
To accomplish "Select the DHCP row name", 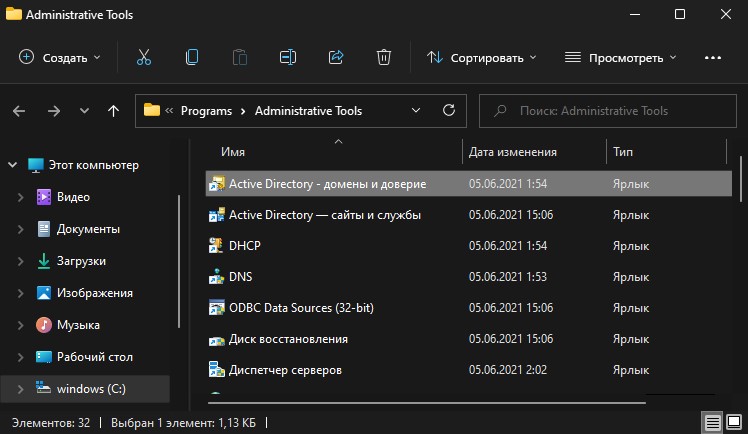I will (245, 246).
